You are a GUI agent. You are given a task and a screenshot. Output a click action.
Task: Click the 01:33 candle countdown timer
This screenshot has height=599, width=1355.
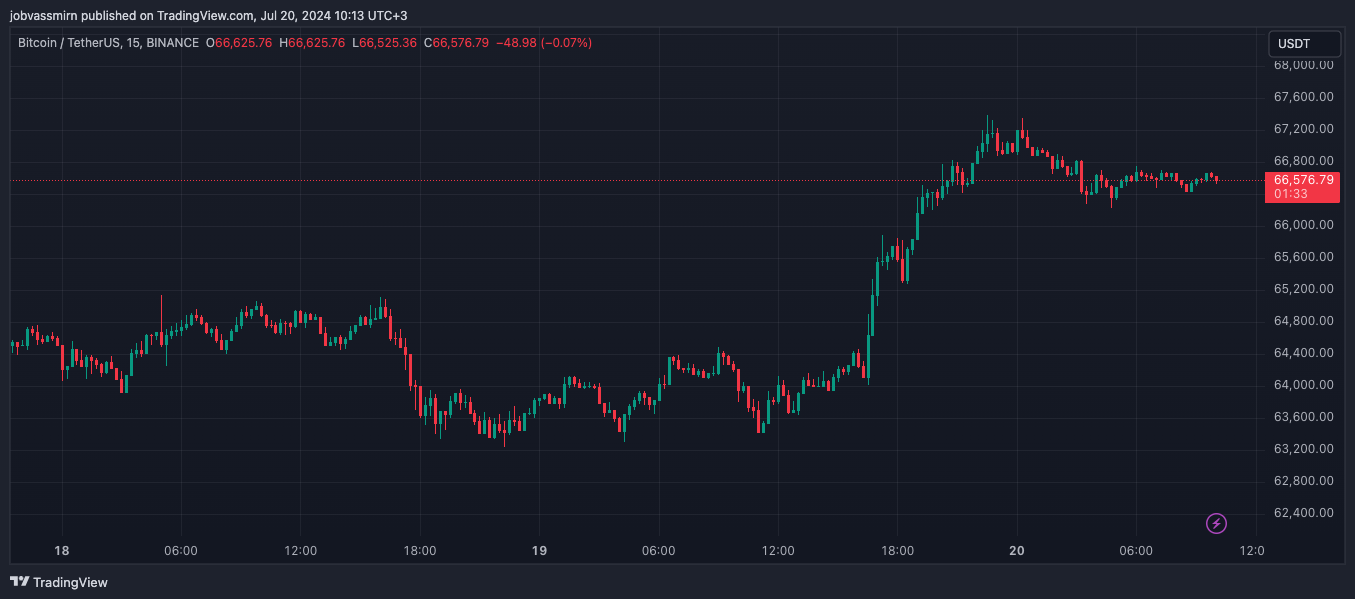coord(1288,193)
